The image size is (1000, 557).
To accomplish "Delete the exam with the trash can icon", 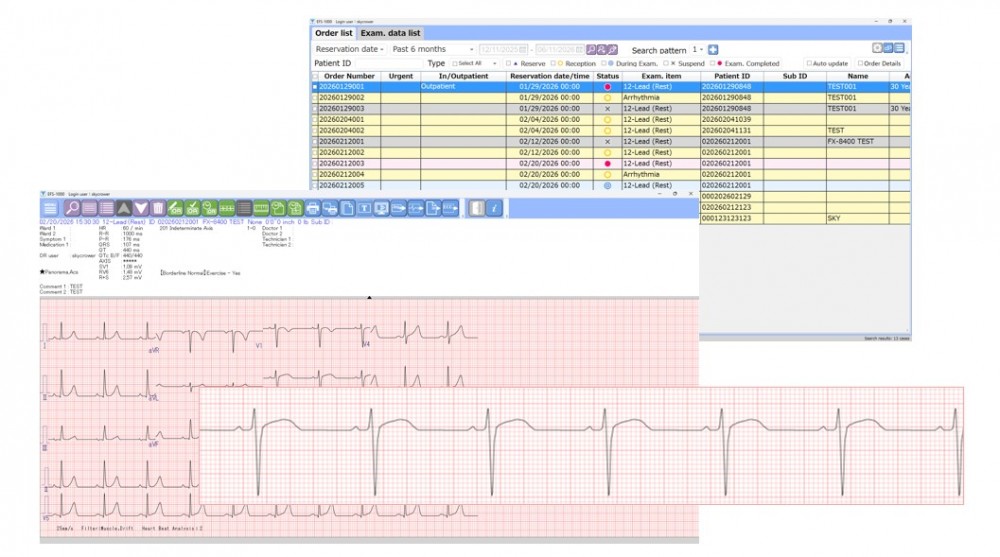I will (x=158, y=208).
